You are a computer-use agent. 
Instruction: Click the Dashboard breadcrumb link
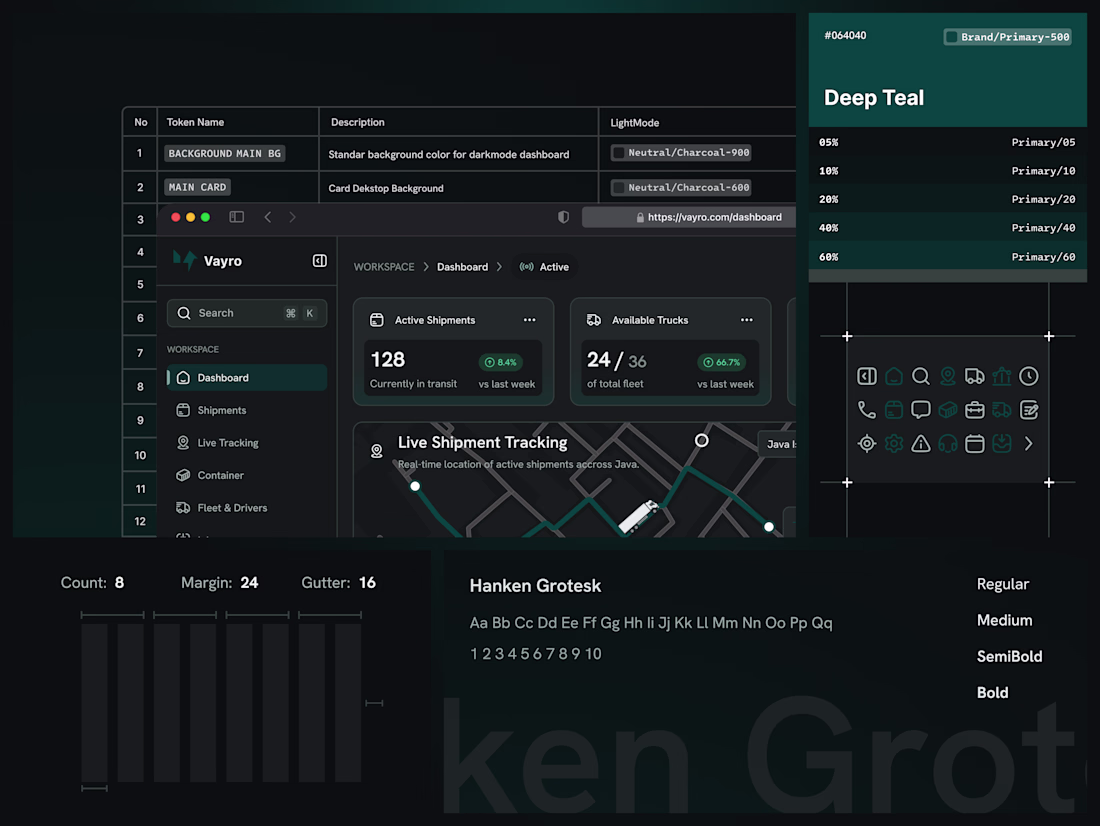click(462, 267)
